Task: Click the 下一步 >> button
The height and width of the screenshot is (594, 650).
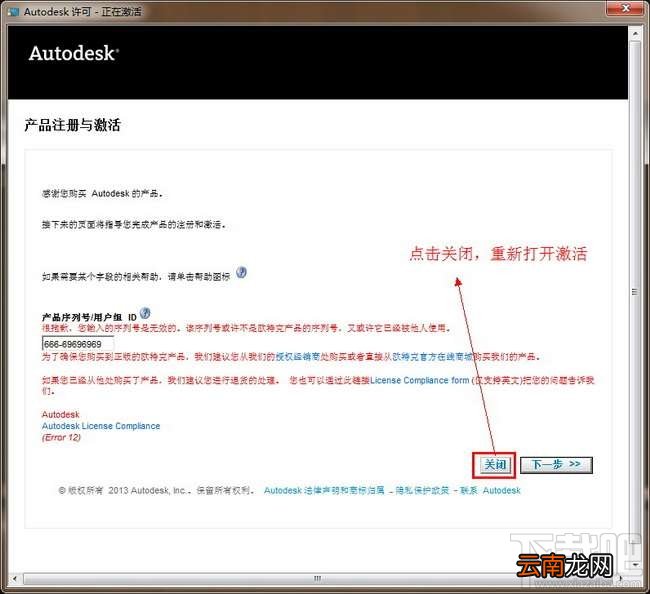Action: coord(556,465)
